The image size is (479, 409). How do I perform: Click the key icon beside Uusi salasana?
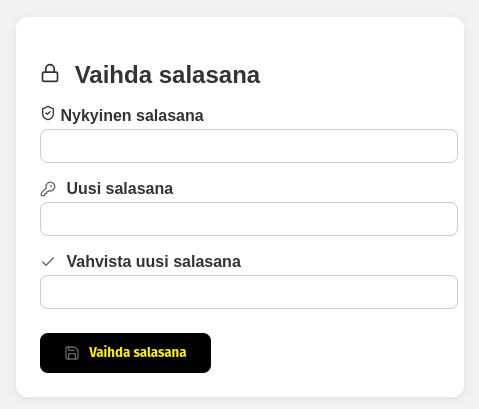pos(48,189)
